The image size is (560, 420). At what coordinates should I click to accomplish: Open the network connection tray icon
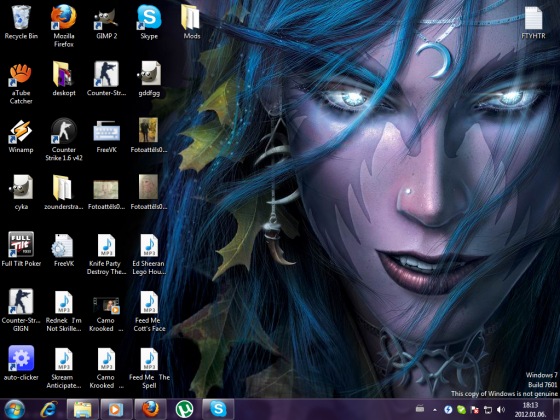tap(488, 410)
